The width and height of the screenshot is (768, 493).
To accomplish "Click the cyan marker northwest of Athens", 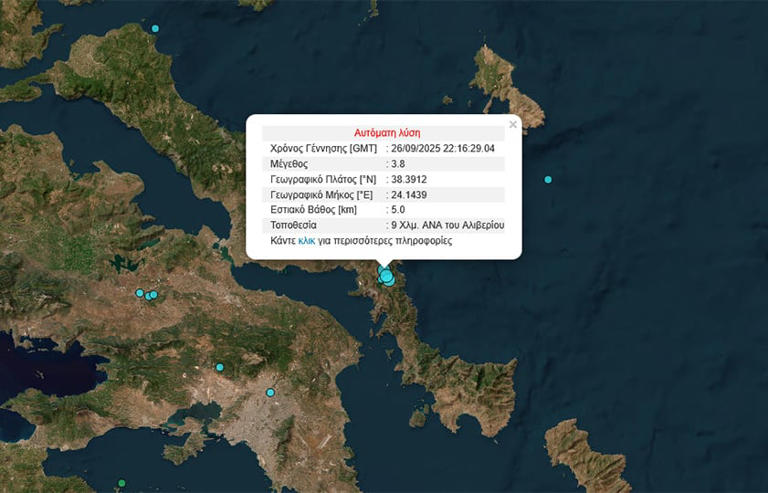I will click(220, 367).
